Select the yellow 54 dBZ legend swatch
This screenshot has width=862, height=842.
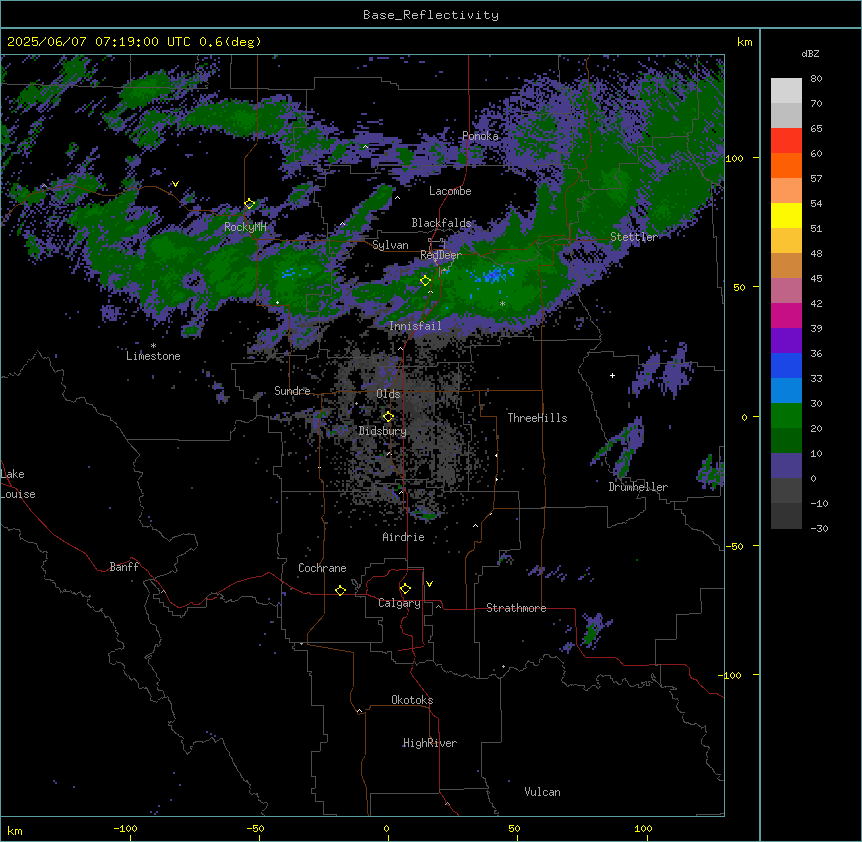(786, 215)
